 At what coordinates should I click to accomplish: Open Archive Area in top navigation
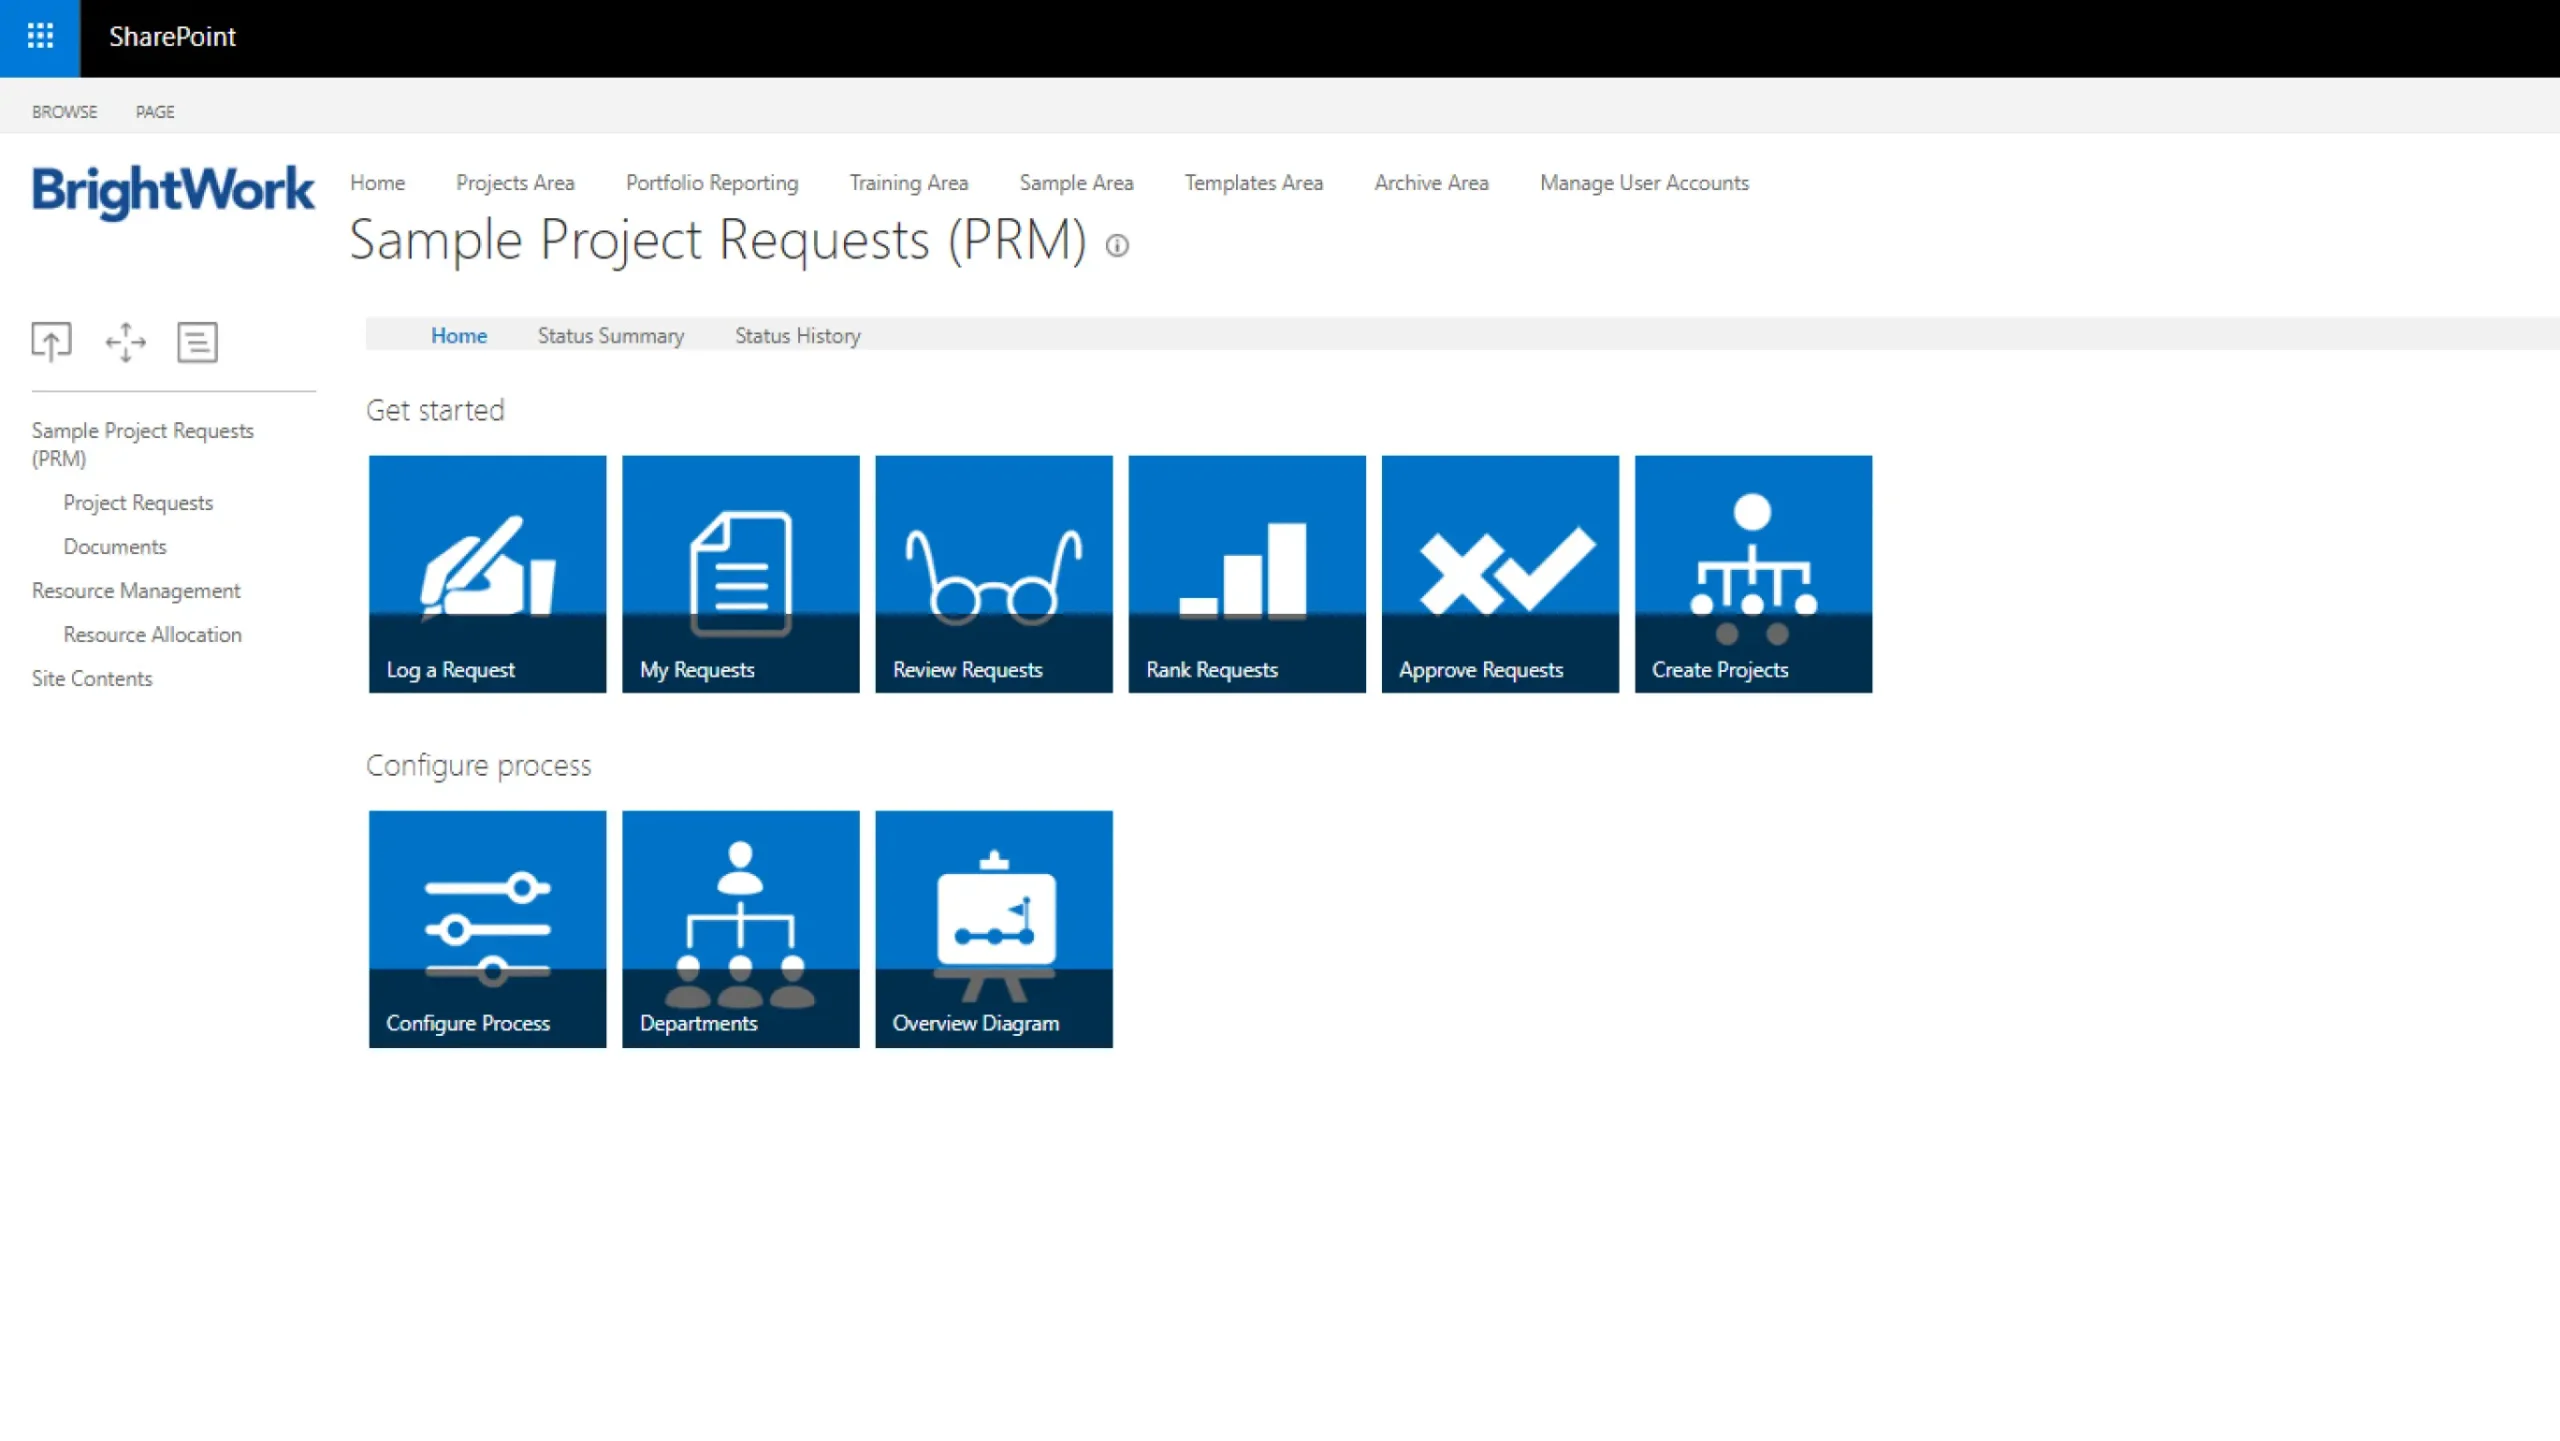[1431, 183]
